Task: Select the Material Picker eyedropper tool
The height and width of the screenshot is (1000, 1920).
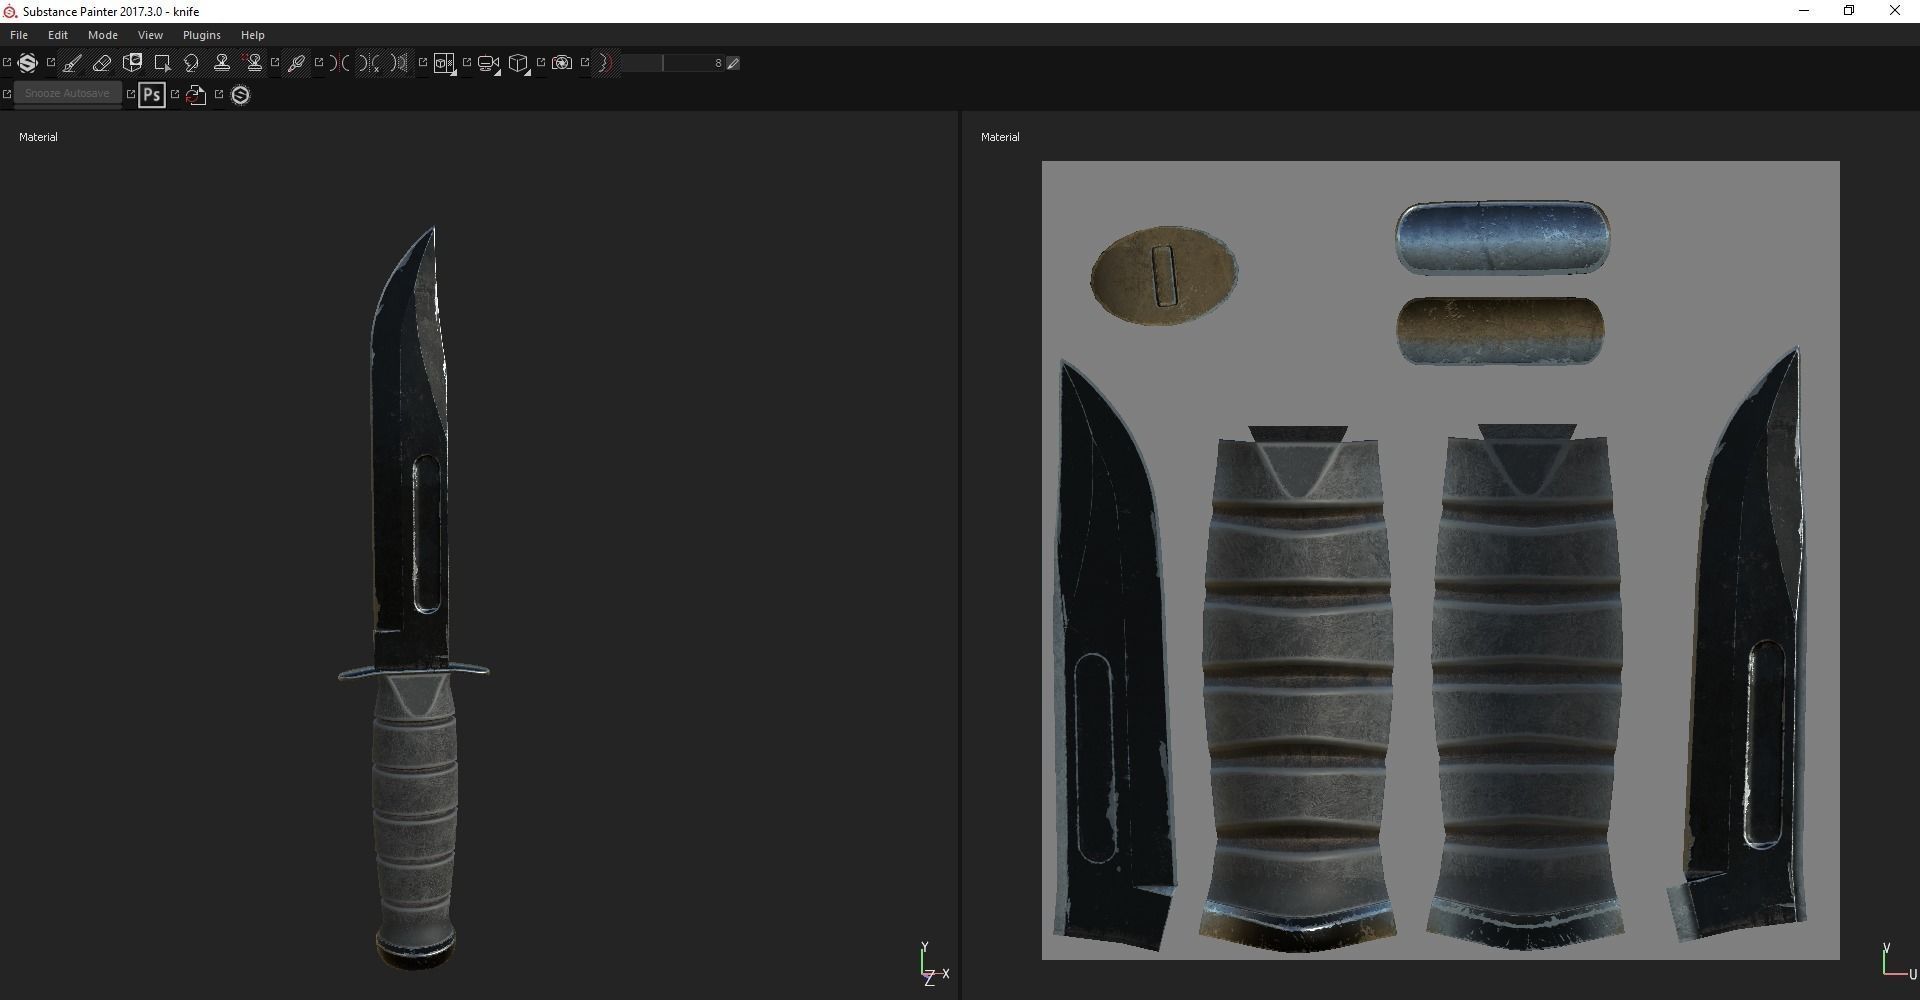Action: point(296,64)
